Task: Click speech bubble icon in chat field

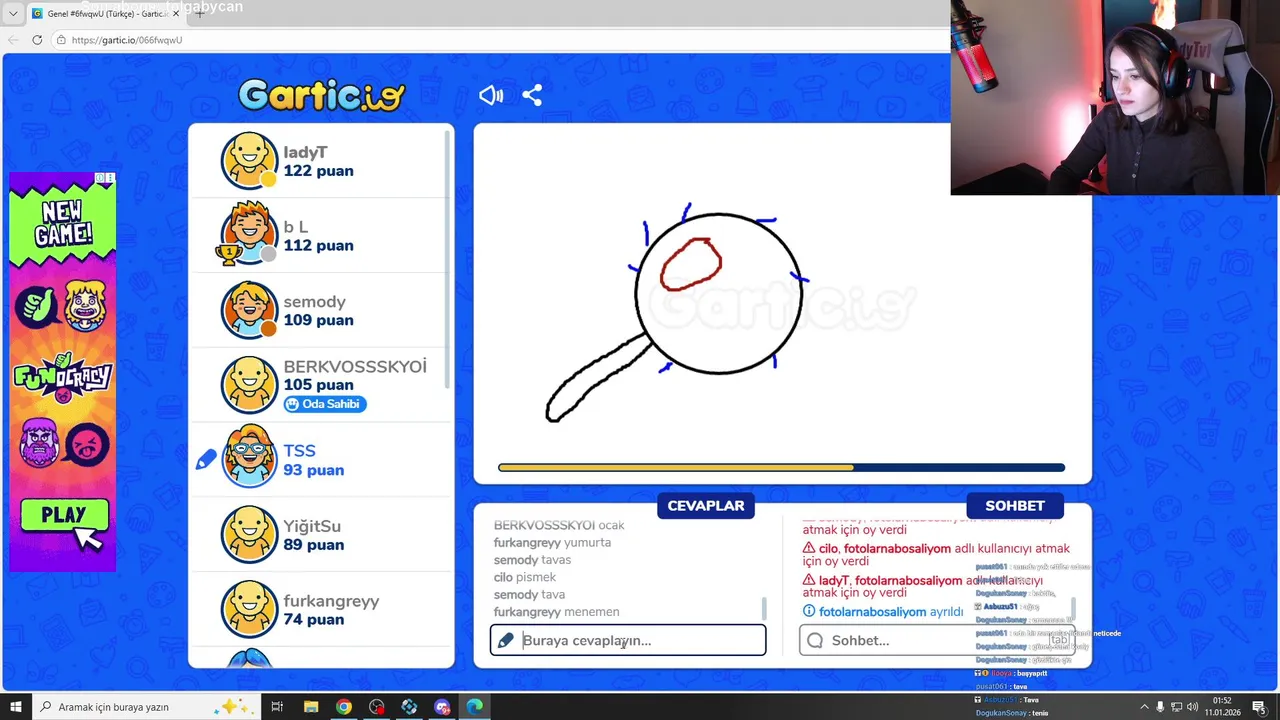Action: (815, 640)
